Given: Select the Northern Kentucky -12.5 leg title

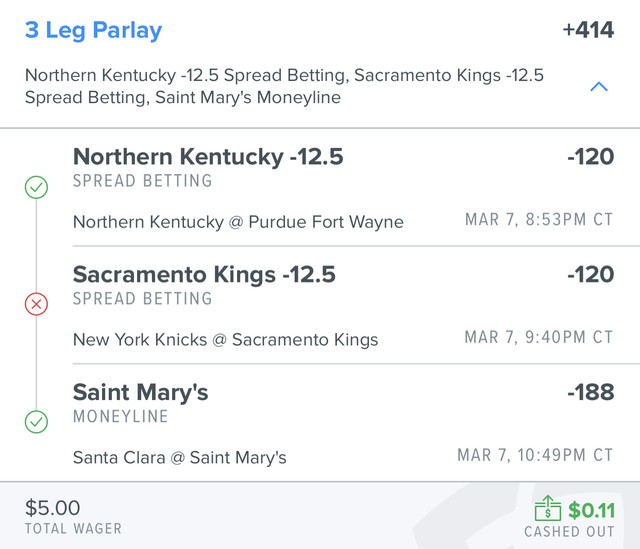Looking at the screenshot, I should tap(208, 157).
